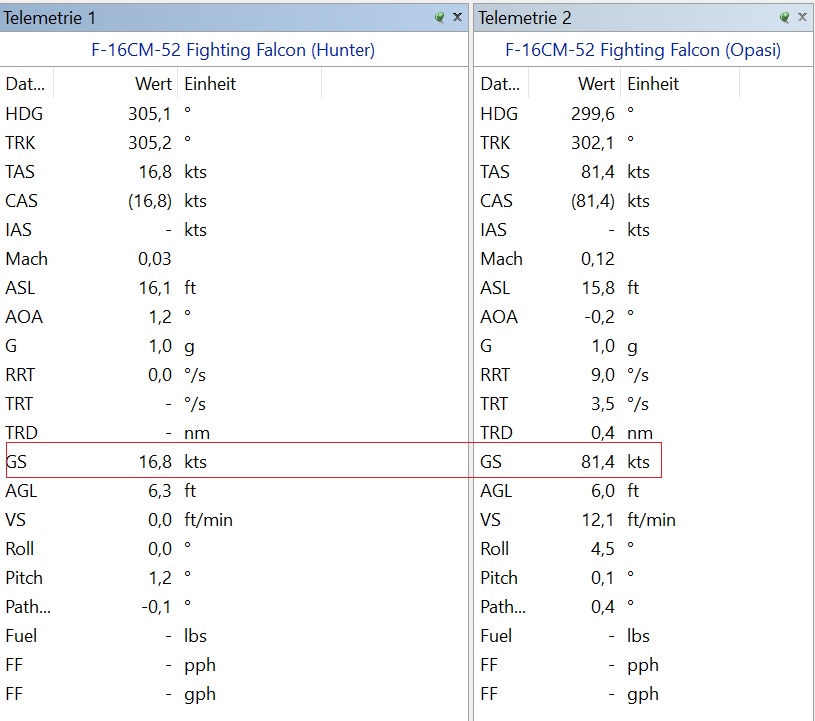
Task: Click the Wert column header in Telemetrie 2
Action: click(x=574, y=84)
